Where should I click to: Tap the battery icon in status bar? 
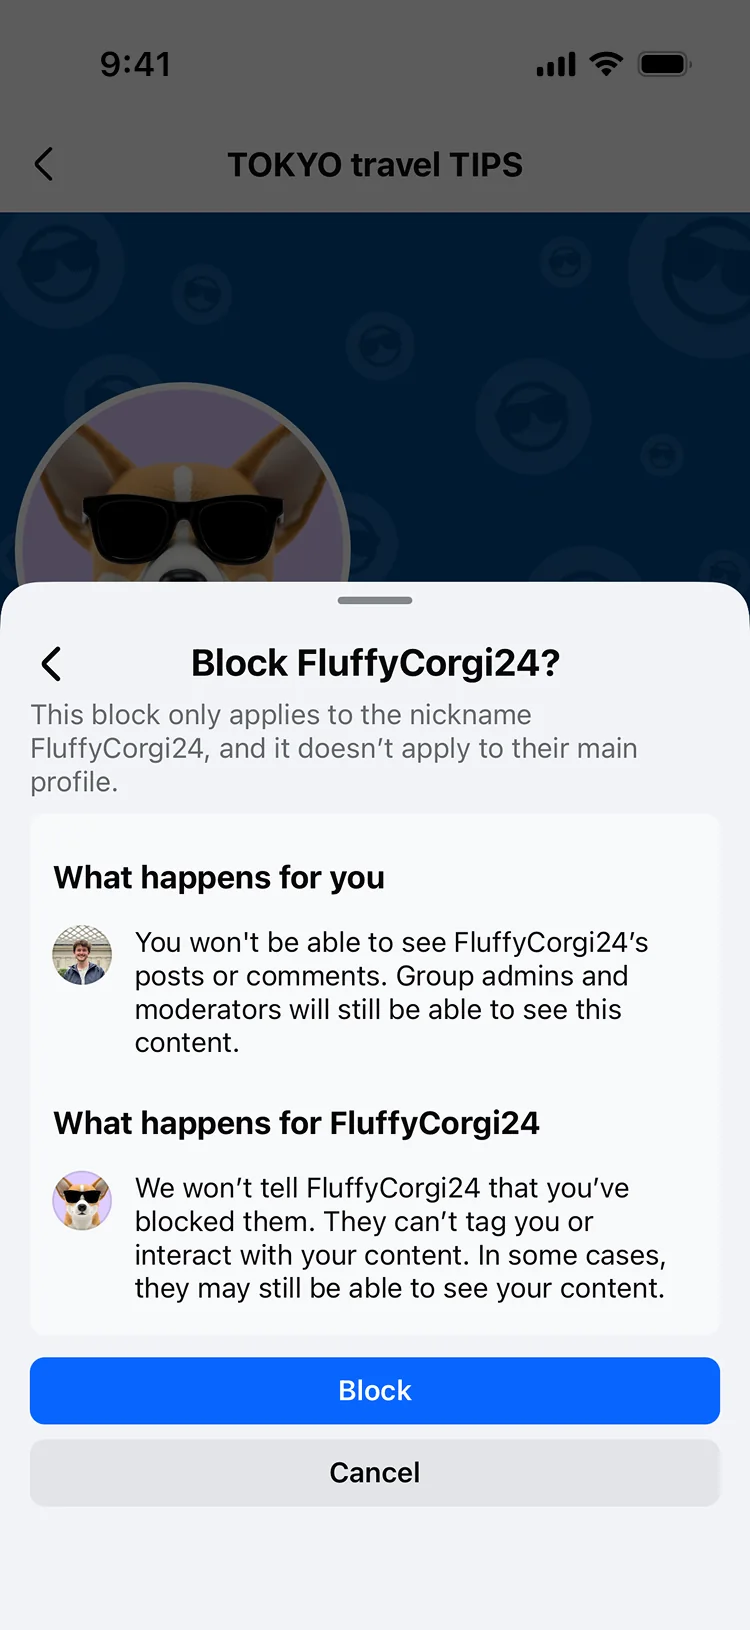click(x=665, y=65)
